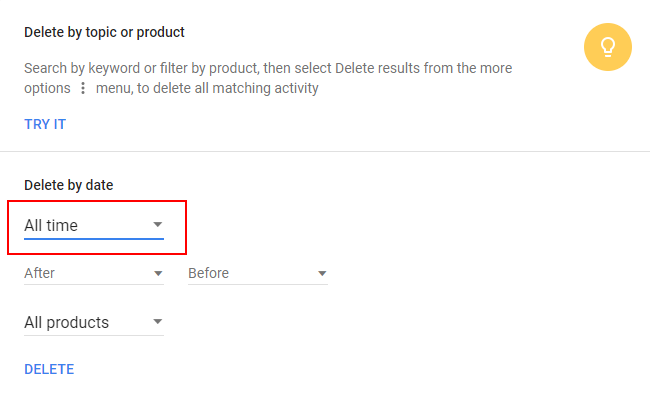Click the Search by keyword description line

click(x=268, y=68)
